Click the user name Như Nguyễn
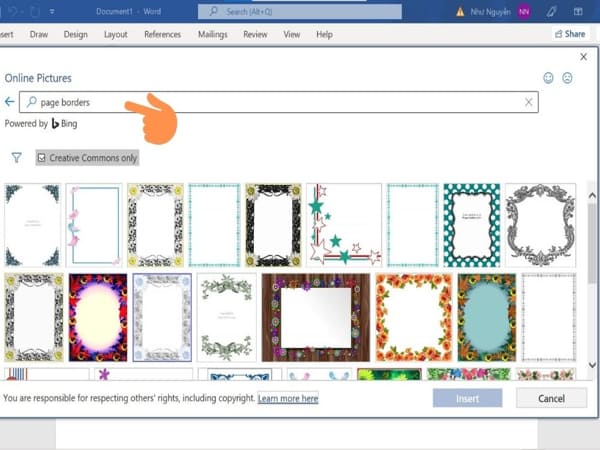The width and height of the screenshot is (600, 450). pos(491,12)
